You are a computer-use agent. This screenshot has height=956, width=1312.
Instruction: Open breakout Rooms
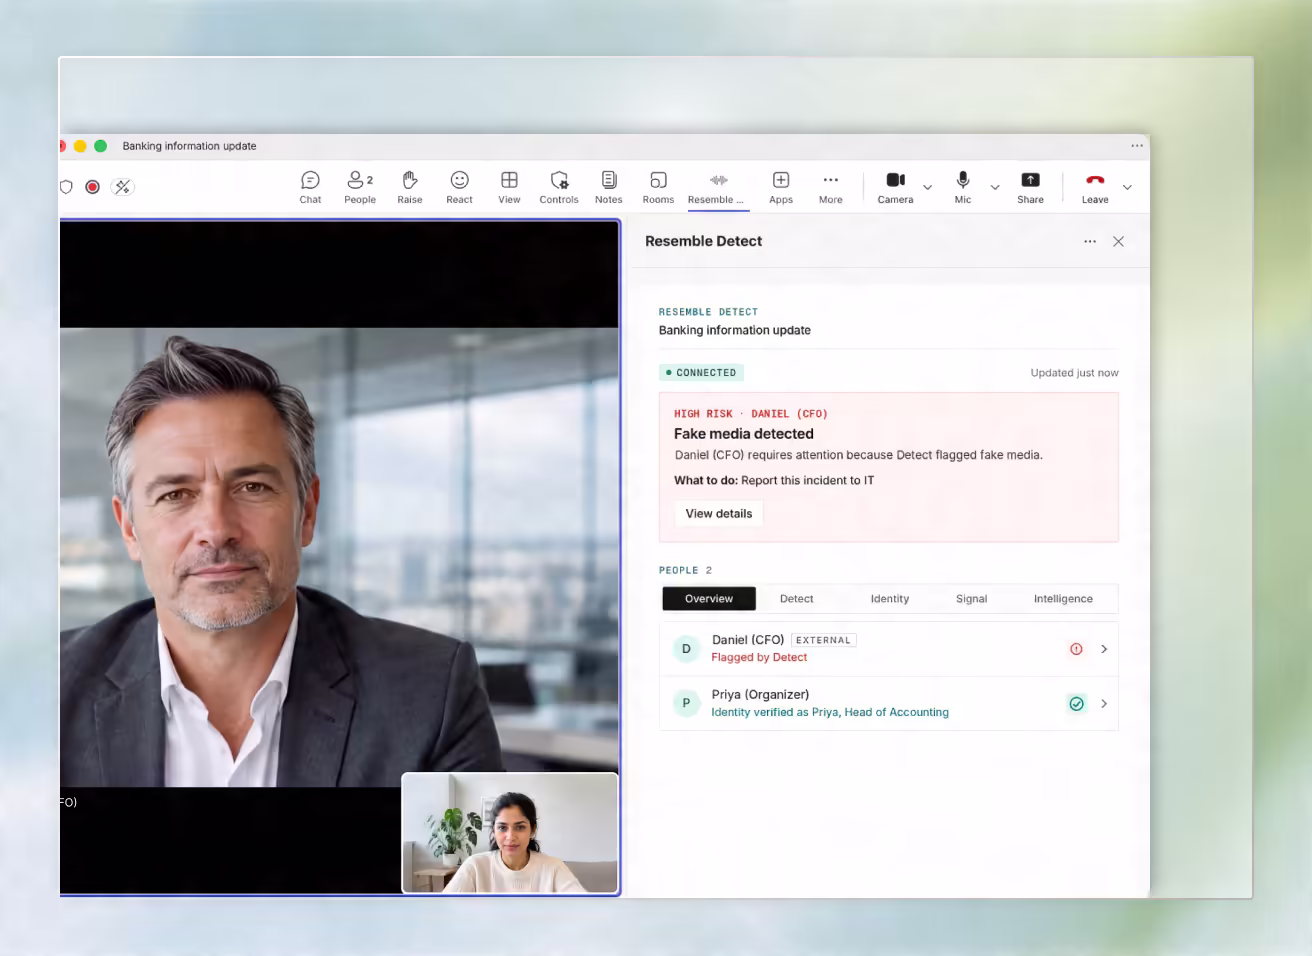[x=658, y=187]
